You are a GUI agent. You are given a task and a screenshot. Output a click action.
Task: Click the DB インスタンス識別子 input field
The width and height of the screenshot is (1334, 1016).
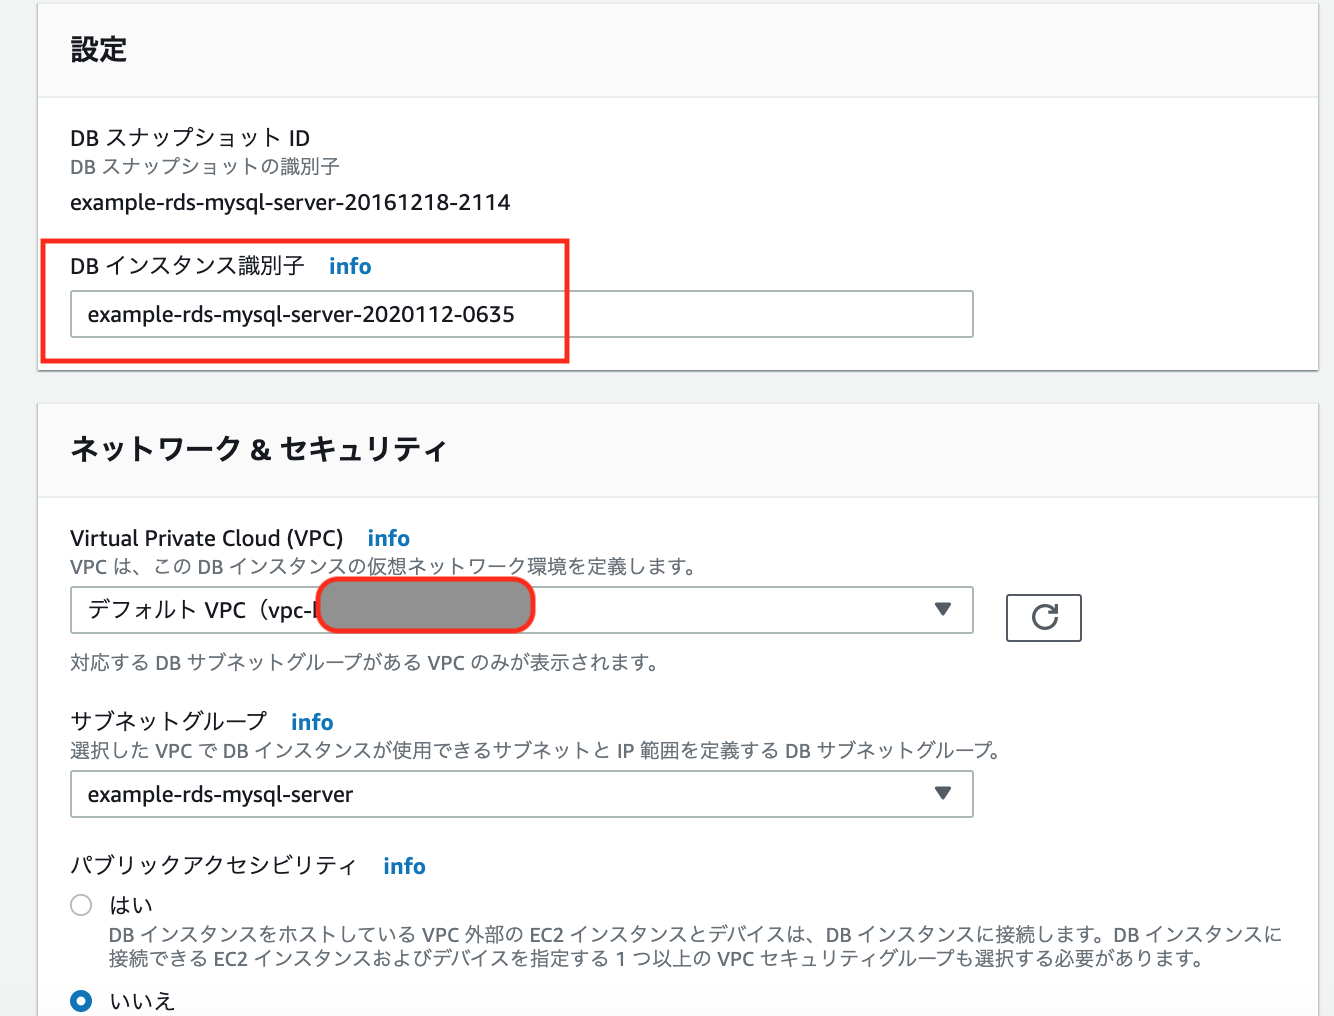[521, 314]
